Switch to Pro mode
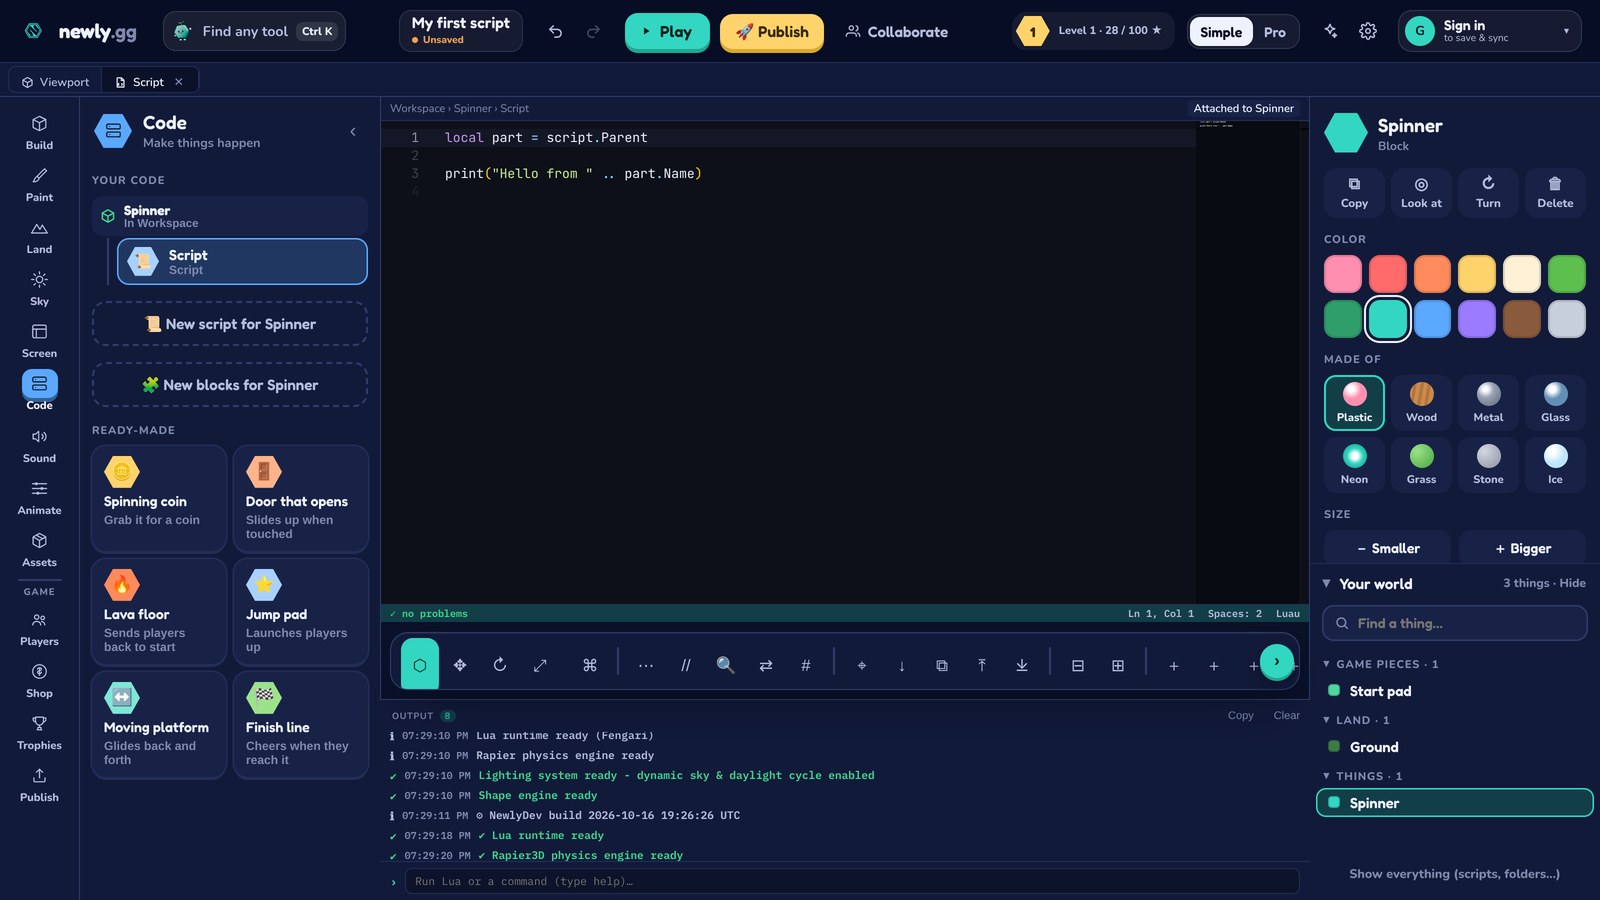 tap(1274, 32)
